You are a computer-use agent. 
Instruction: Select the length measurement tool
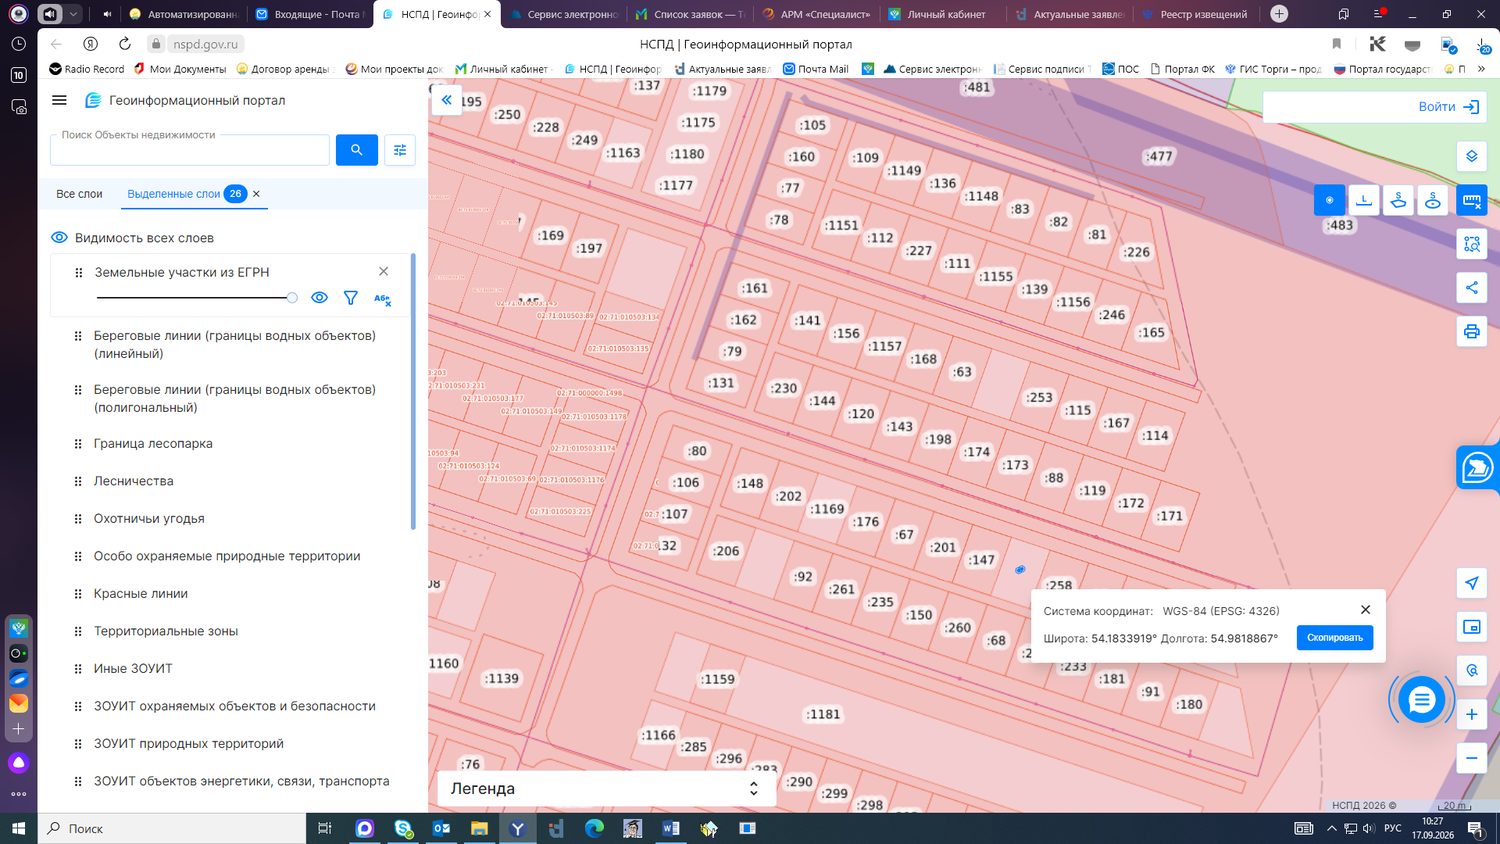coord(1364,200)
